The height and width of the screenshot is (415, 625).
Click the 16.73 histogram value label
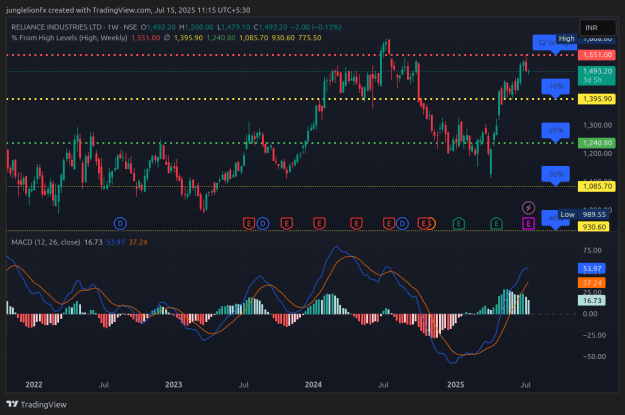[x=592, y=300]
